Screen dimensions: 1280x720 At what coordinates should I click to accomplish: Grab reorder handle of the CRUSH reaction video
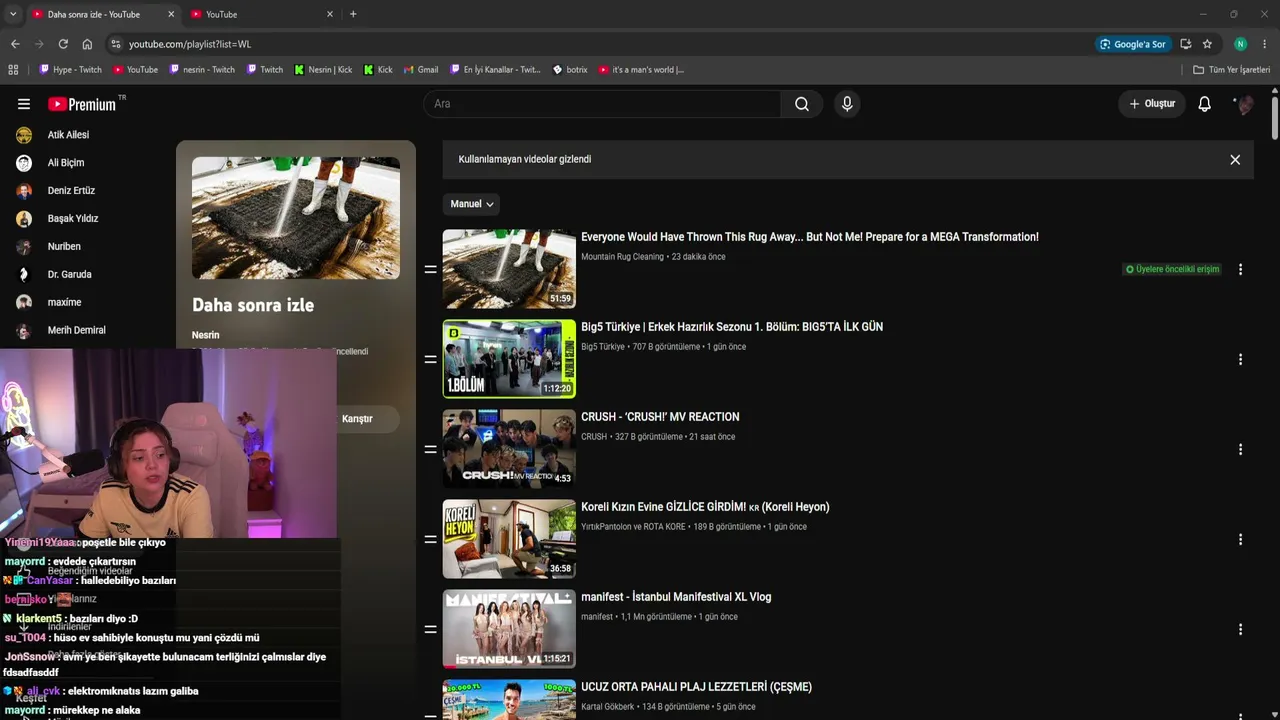point(430,449)
